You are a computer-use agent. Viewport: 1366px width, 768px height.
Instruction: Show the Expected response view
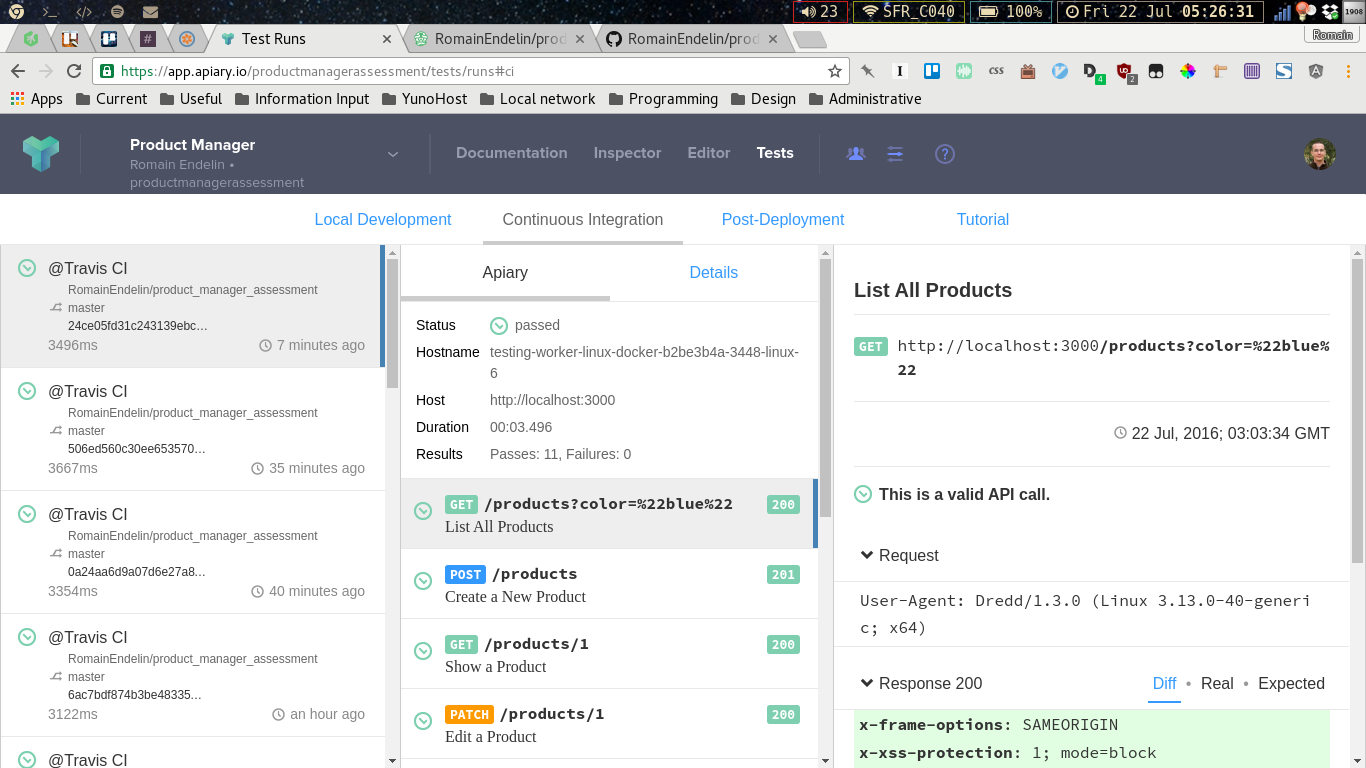pos(1291,684)
